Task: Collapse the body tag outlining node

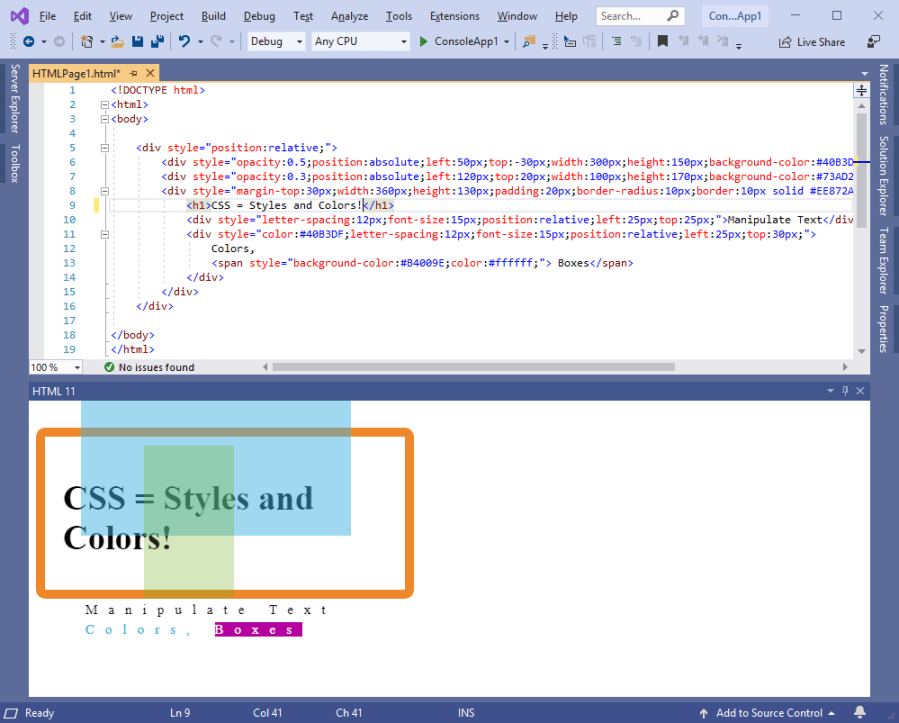Action: click(x=104, y=119)
